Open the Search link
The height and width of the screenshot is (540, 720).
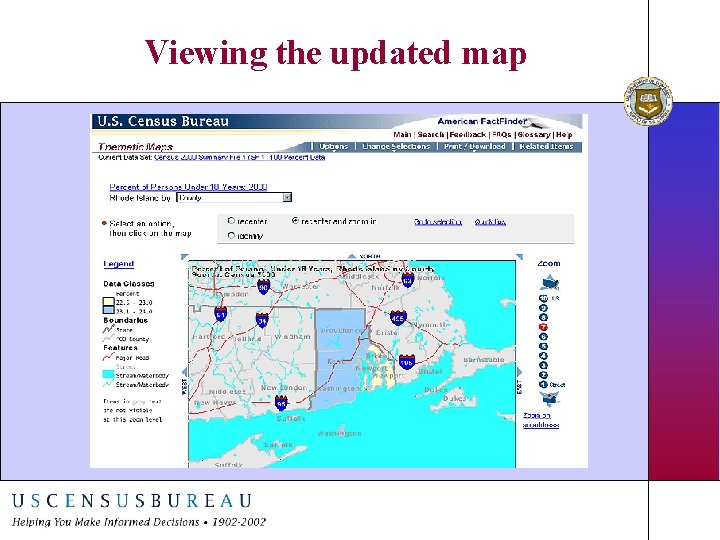pyautogui.click(x=431, y=135)
